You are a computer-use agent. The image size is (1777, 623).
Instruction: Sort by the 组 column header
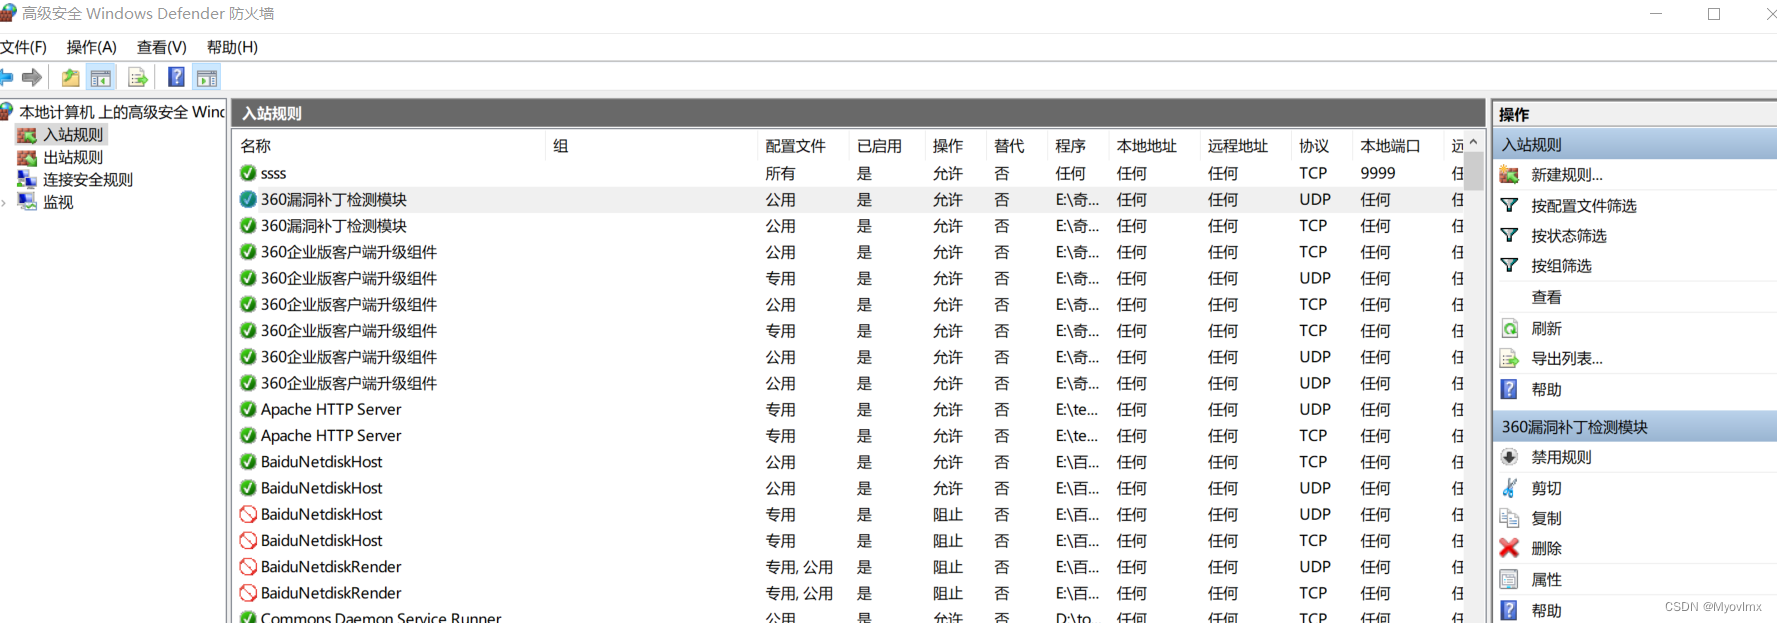(653, 146)
